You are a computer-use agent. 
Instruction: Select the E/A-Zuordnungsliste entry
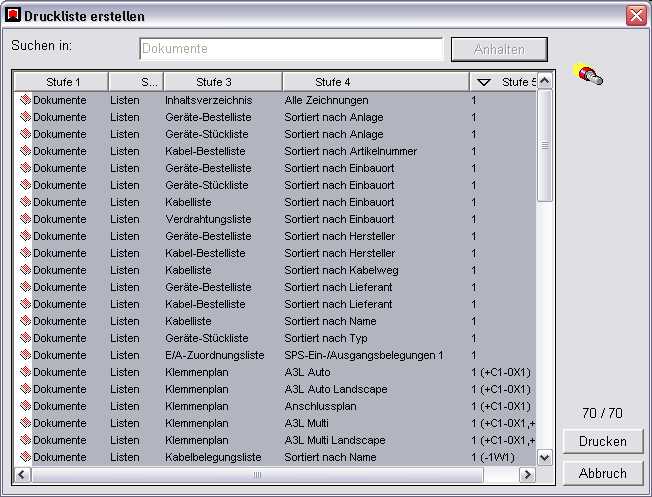(215, 355)
